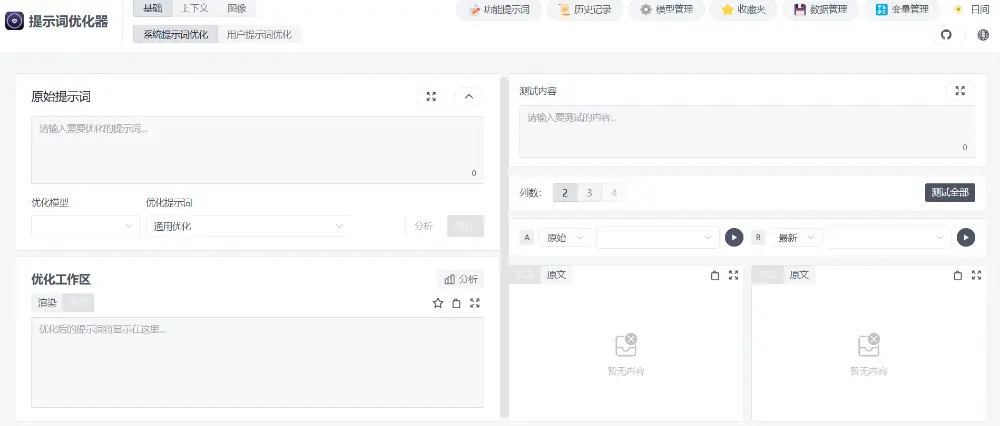Viewport: 1000px width, 426px height.
Task: Click the 测试全部 button
Action: pyautogui.click(x=949, y=193)
